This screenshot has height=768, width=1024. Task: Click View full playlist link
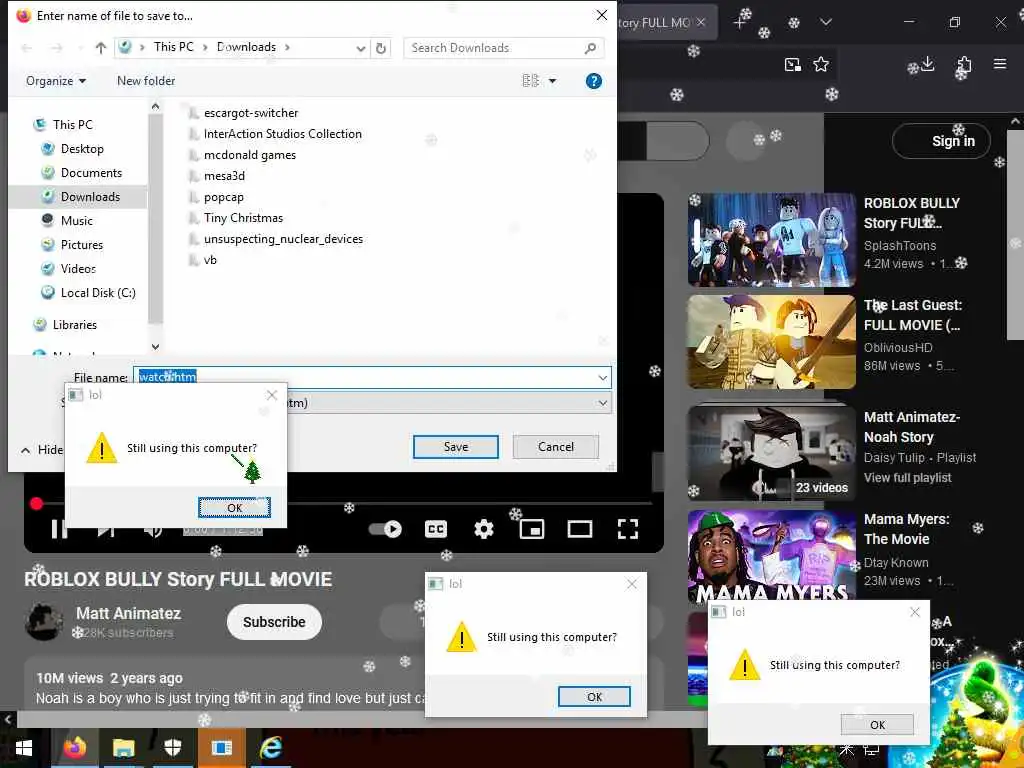[907, 478]
